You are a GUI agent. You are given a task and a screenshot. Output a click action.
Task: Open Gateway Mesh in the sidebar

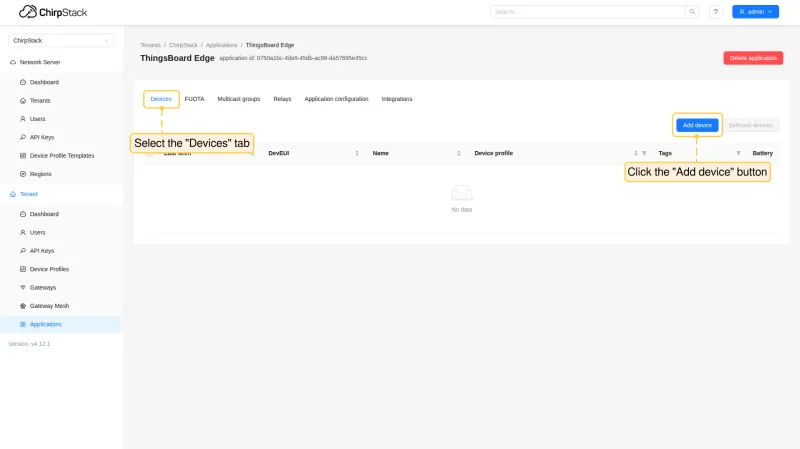click(49, 306)
